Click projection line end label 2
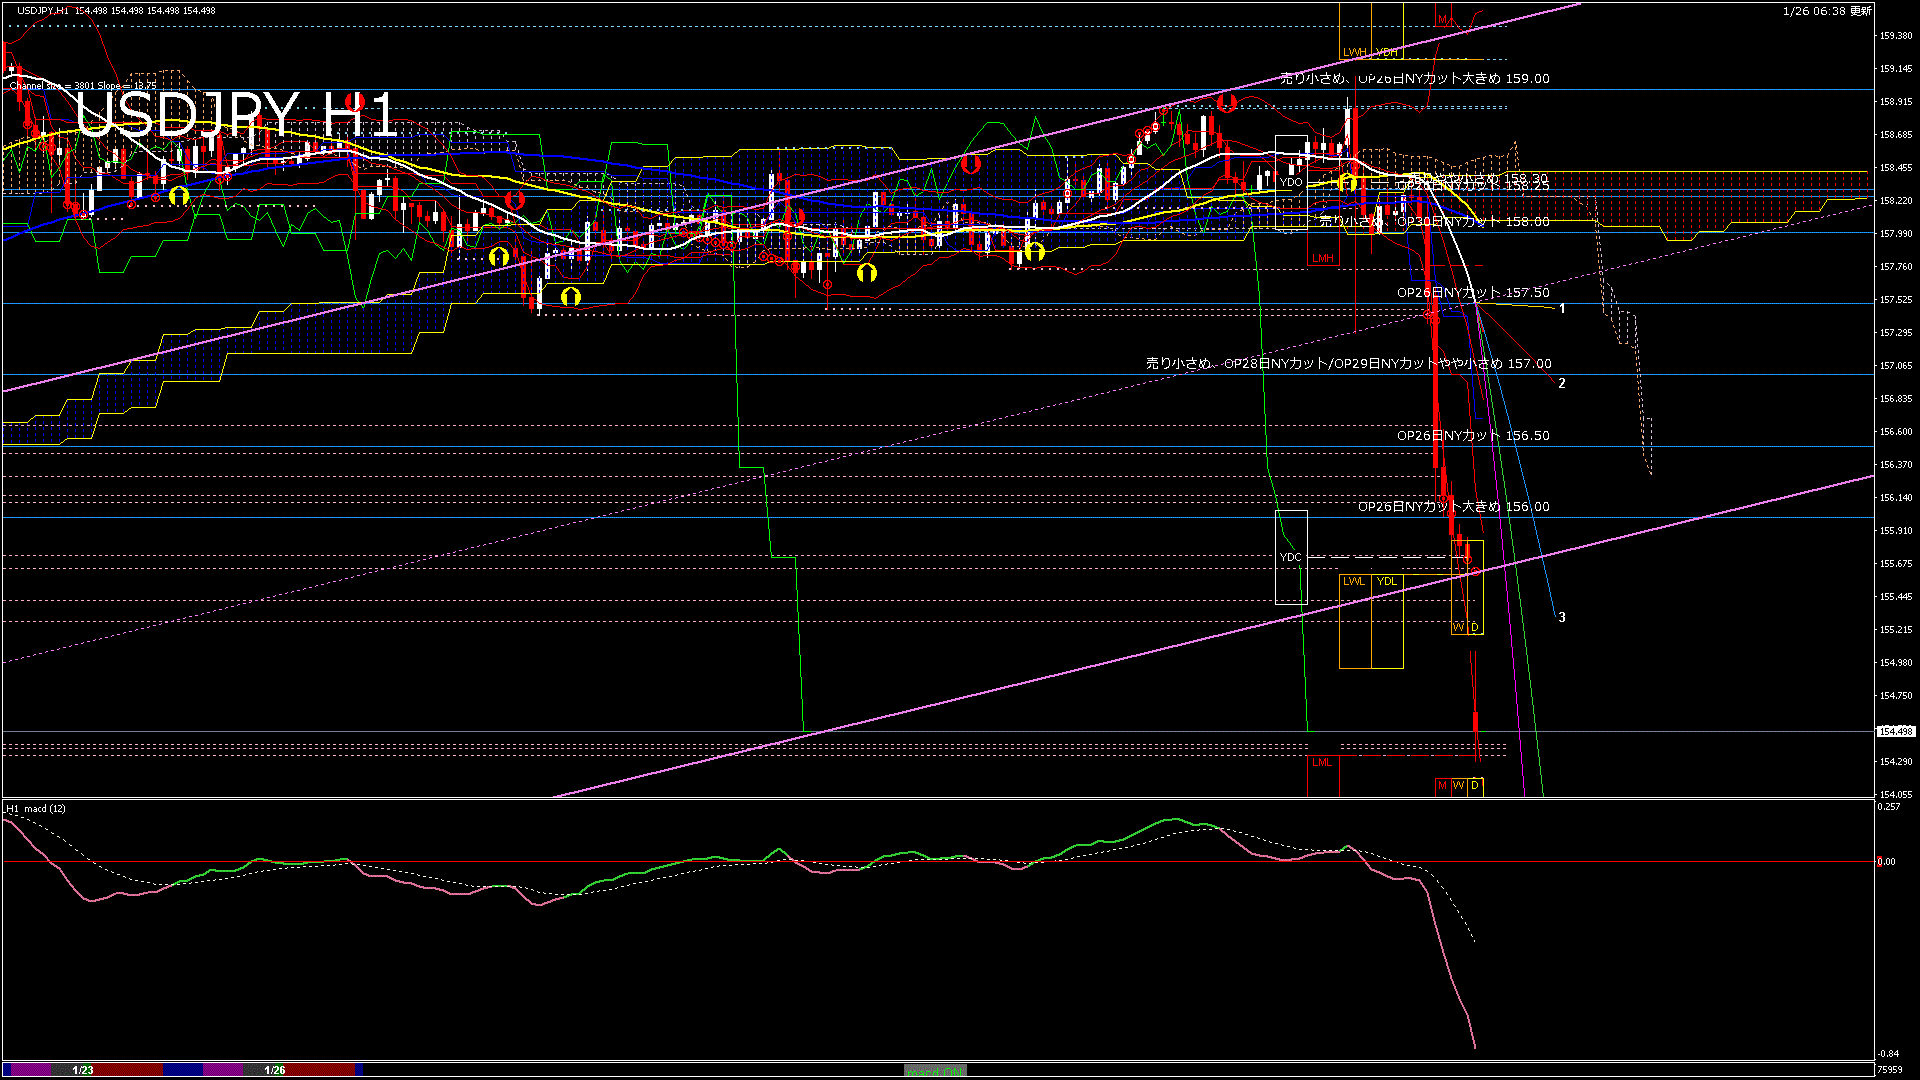Viewport: 1920px width, 1080px height. click(1562, 383)
